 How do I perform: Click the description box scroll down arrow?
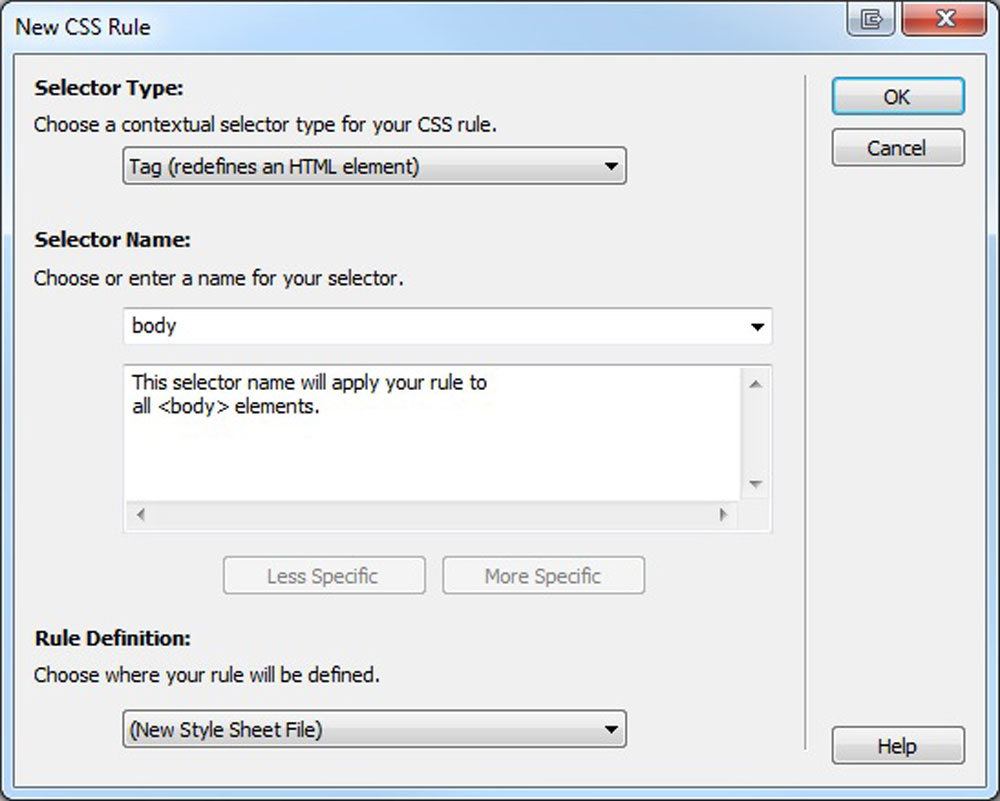tap(756, 484)
